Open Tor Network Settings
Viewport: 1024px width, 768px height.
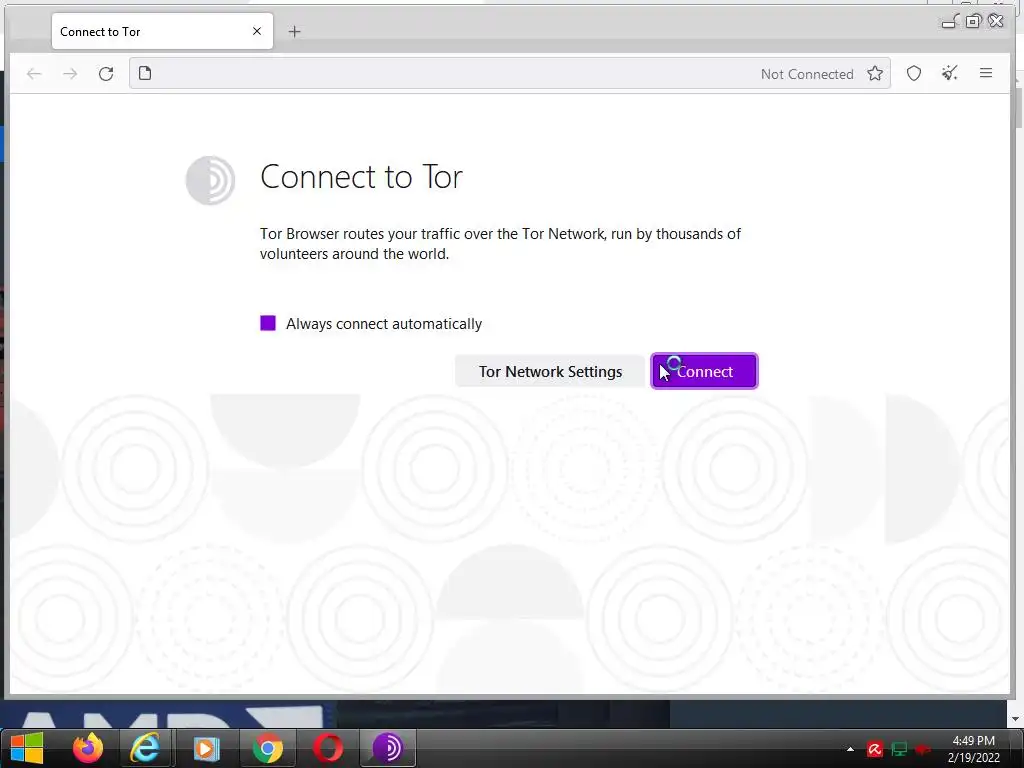click(550, 371)
